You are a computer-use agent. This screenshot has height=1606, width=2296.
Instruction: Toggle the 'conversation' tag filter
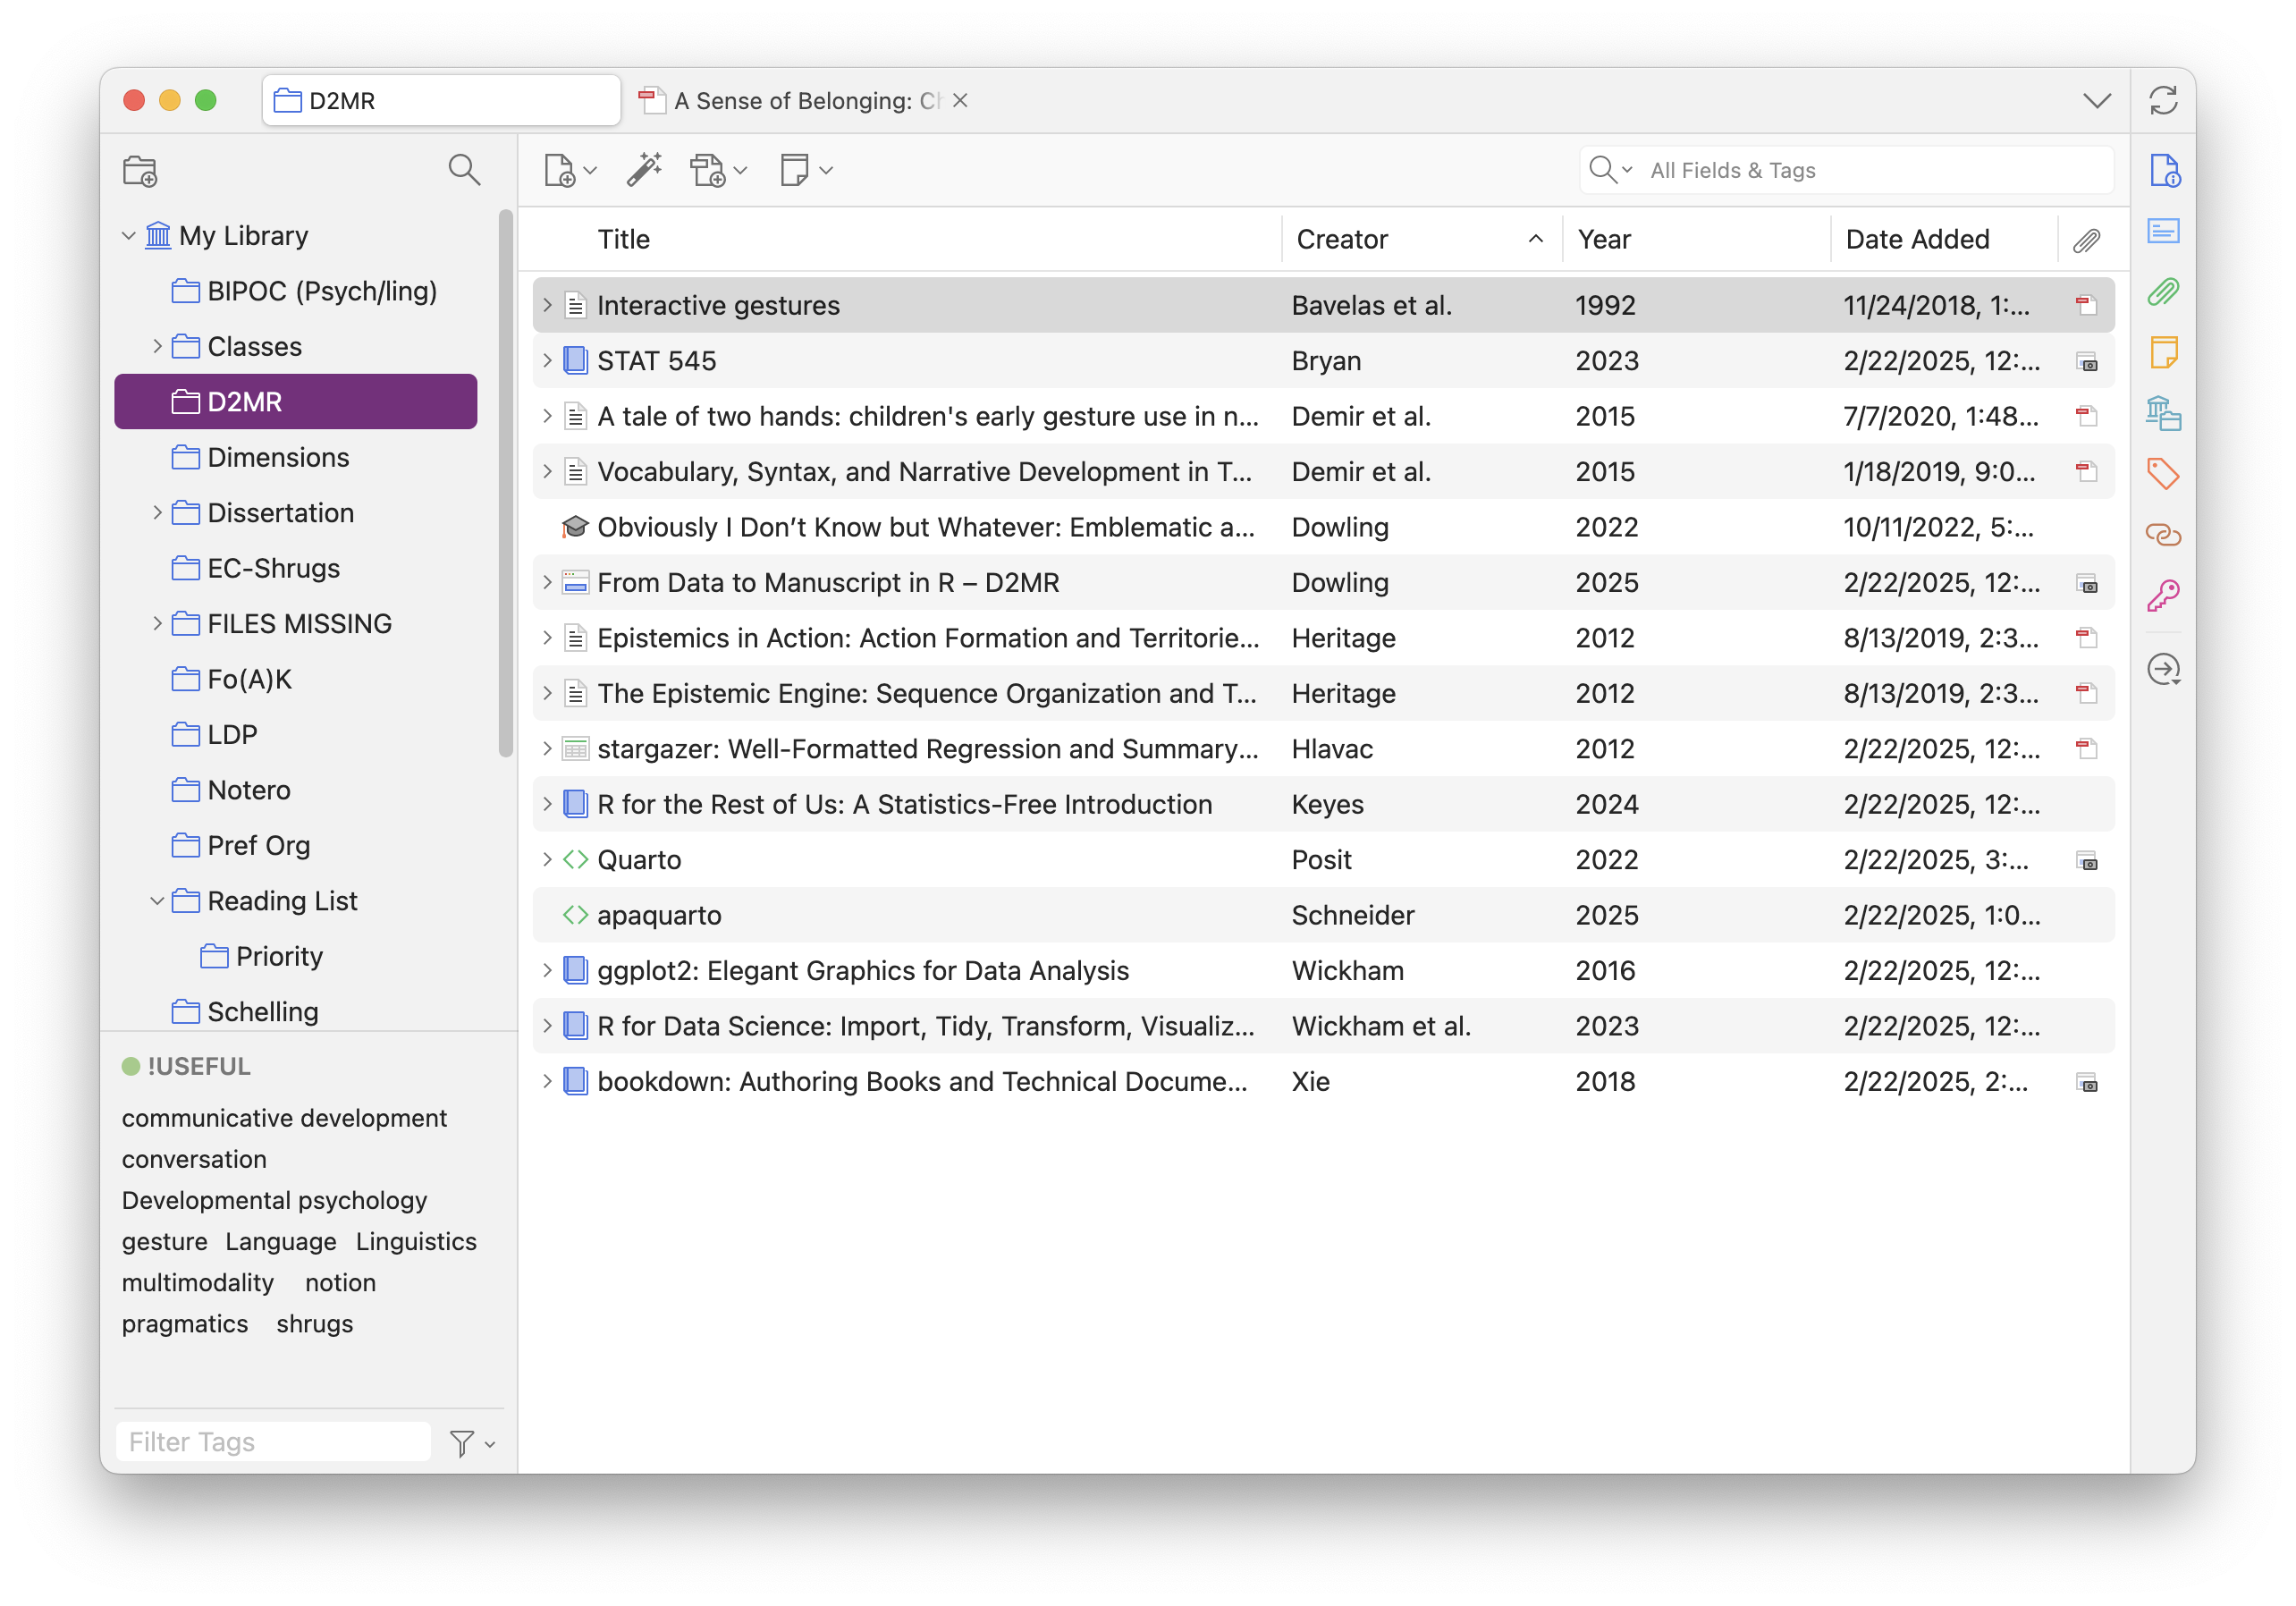pyautogui.click(x=194, y=1159)
